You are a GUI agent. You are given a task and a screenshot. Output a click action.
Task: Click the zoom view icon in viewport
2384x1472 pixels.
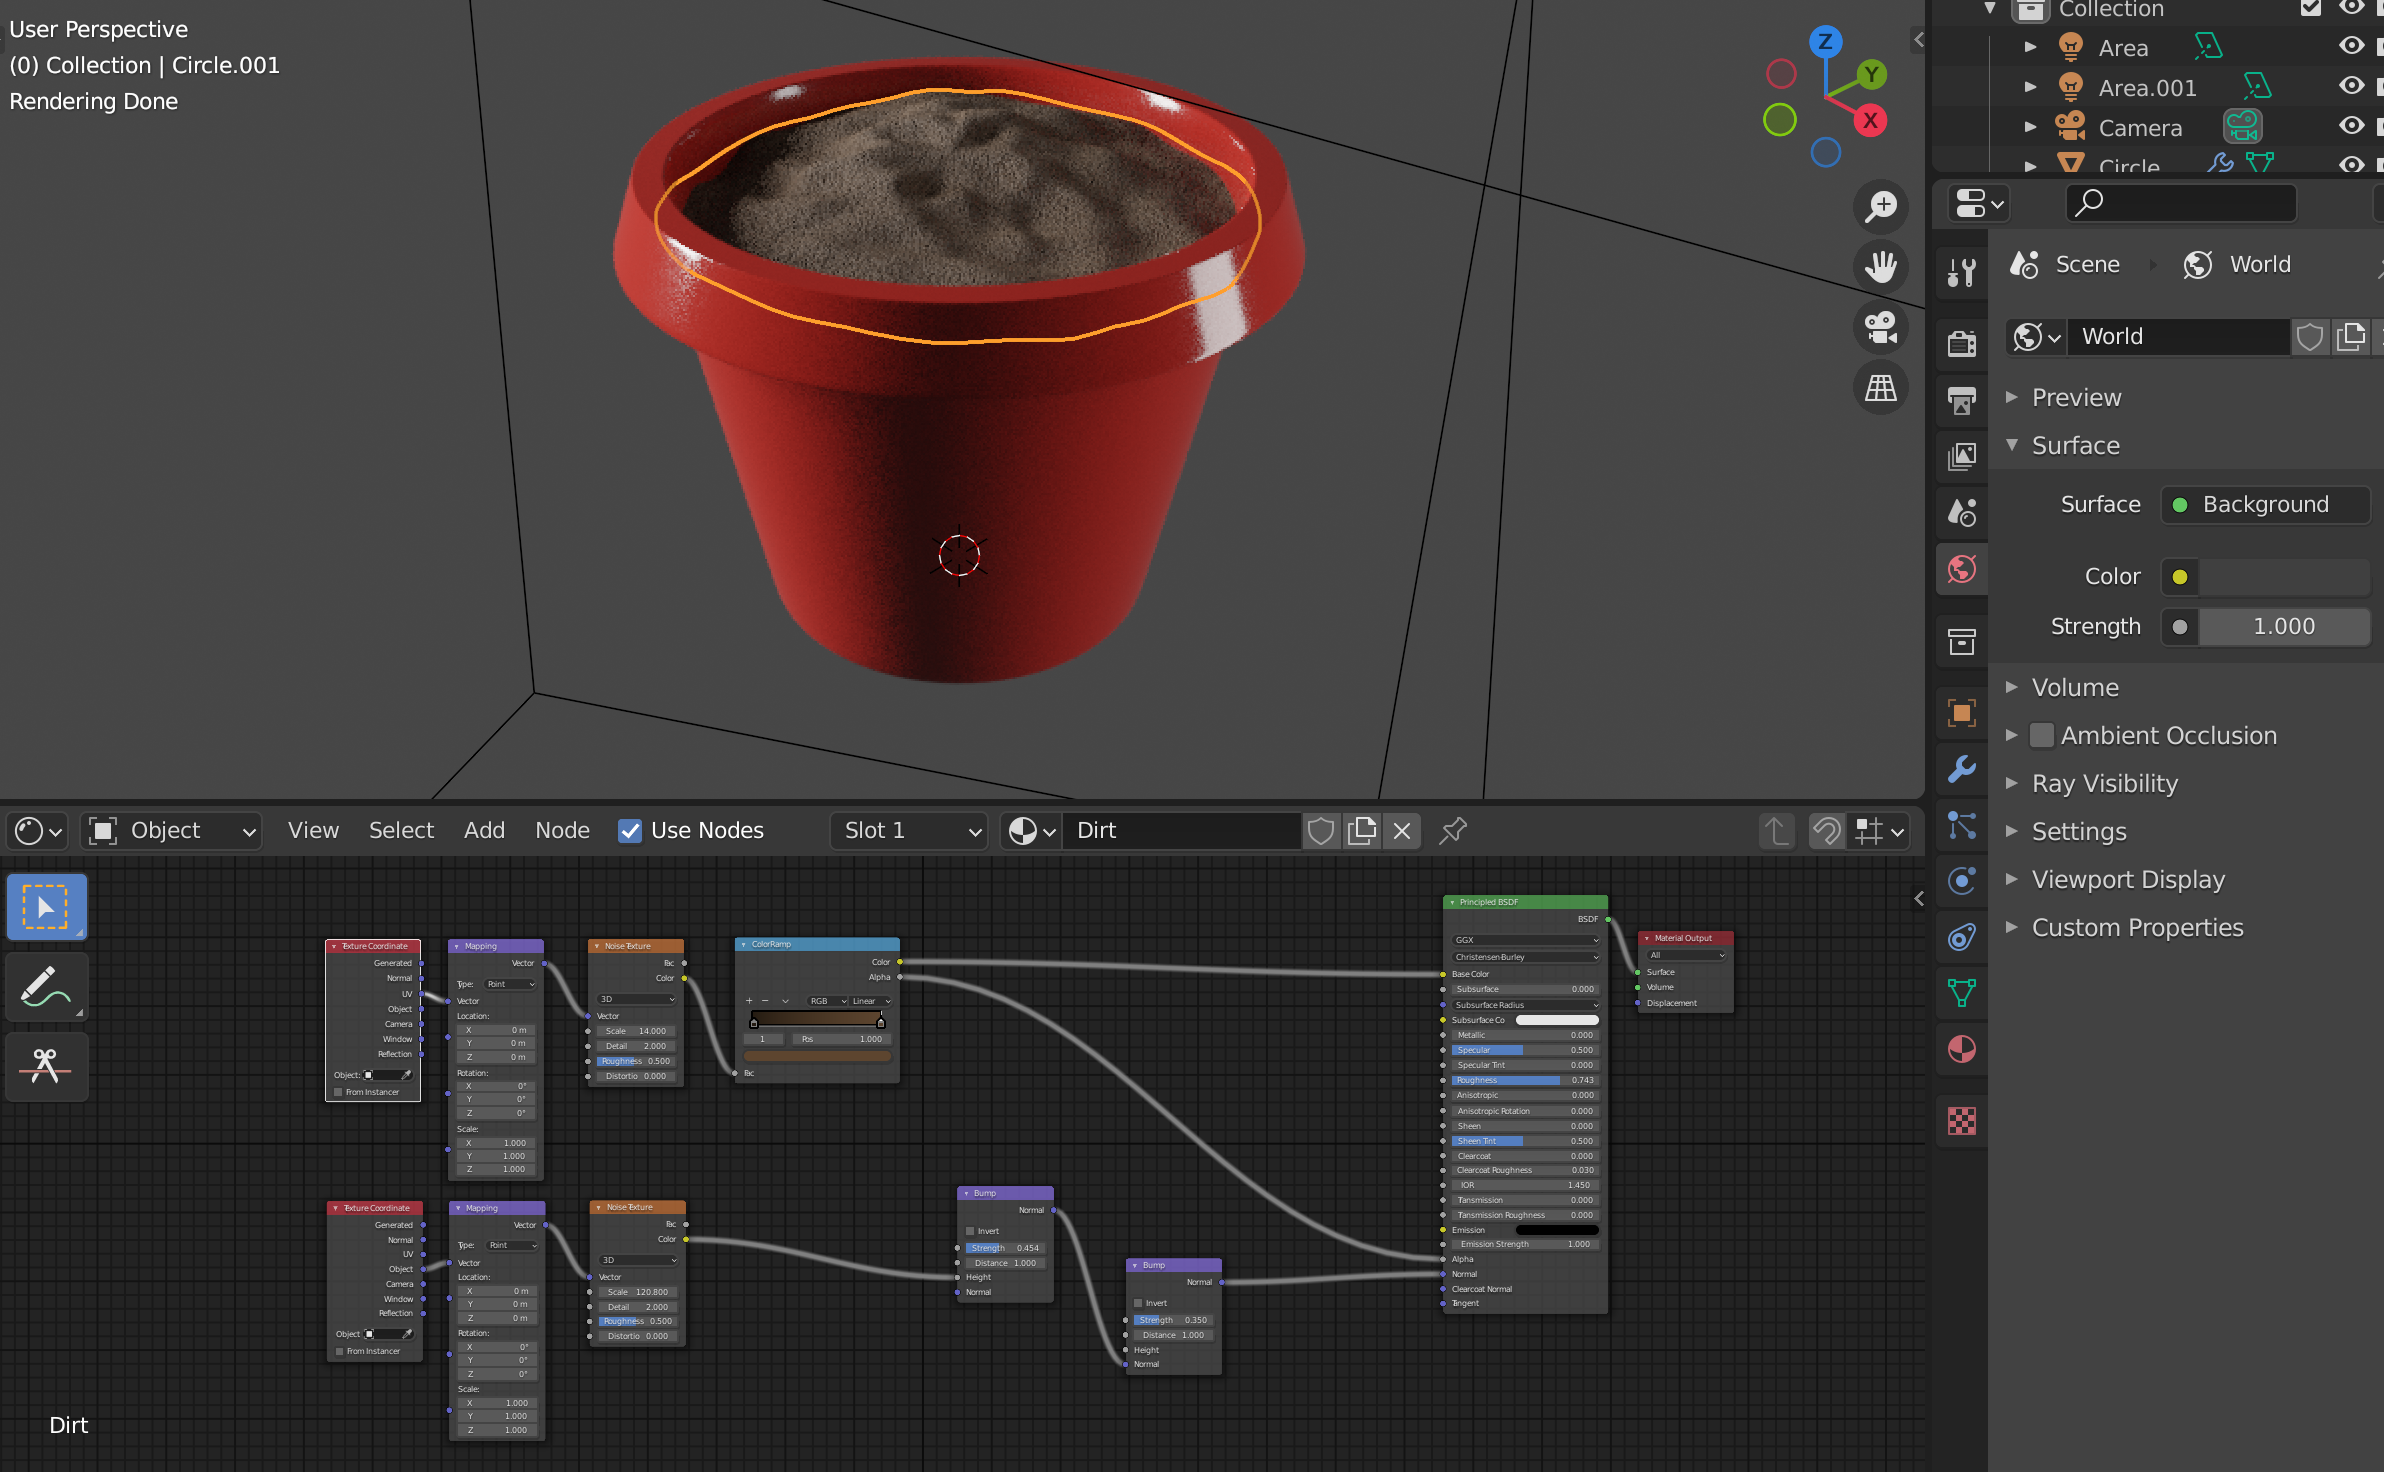click(x=1881, y=207)
